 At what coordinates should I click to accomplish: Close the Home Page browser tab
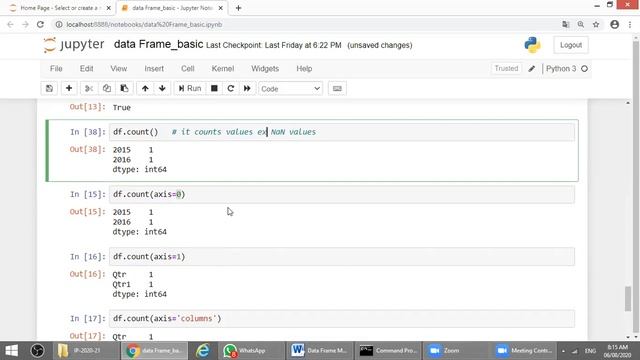pyautogui.click(x=109, y=8)
